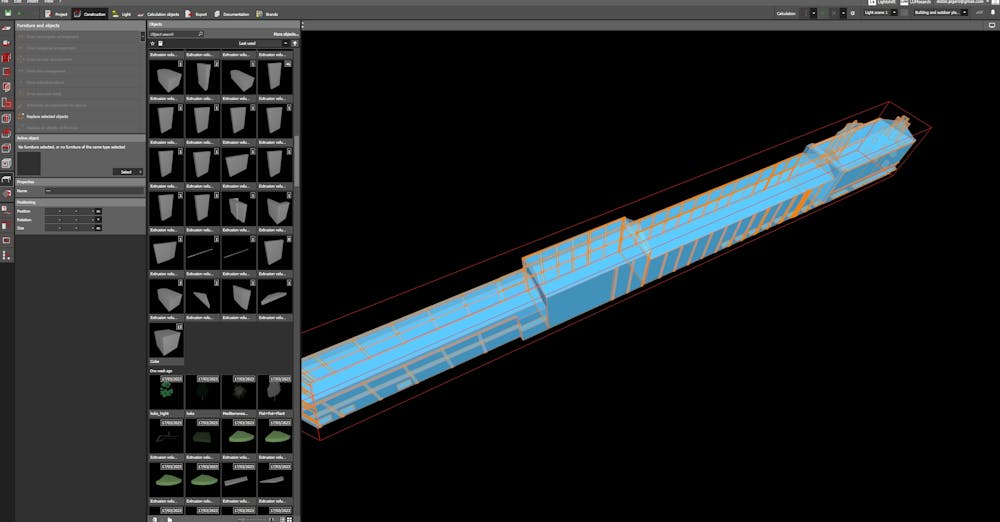This screenshot has width=1000, height=522.
Task: Open the Project mode tab
Action: pos(56,14)
